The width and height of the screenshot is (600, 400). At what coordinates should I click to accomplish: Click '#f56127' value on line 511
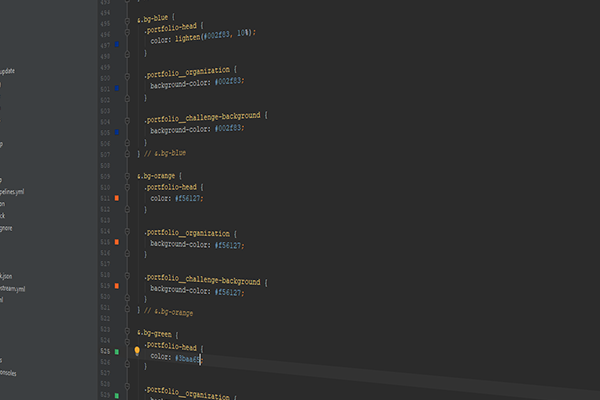[188, 198]
